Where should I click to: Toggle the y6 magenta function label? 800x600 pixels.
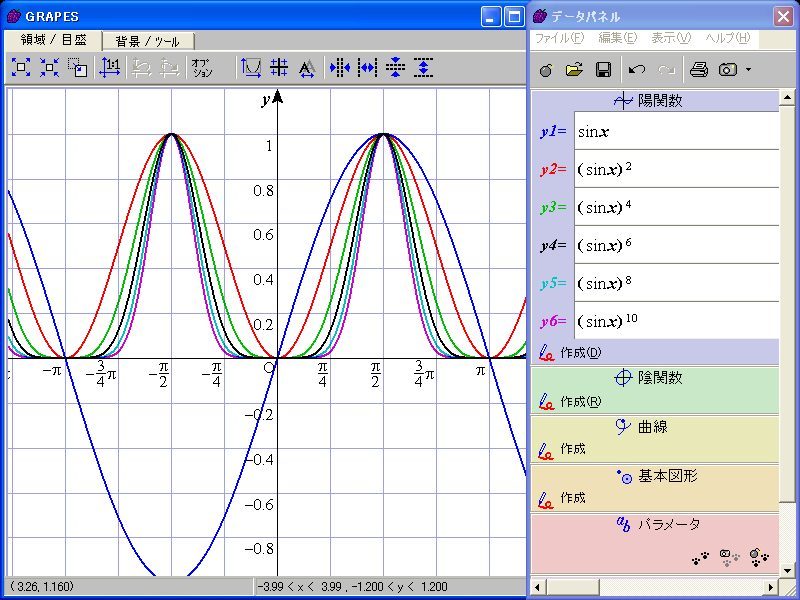[553, 321]
